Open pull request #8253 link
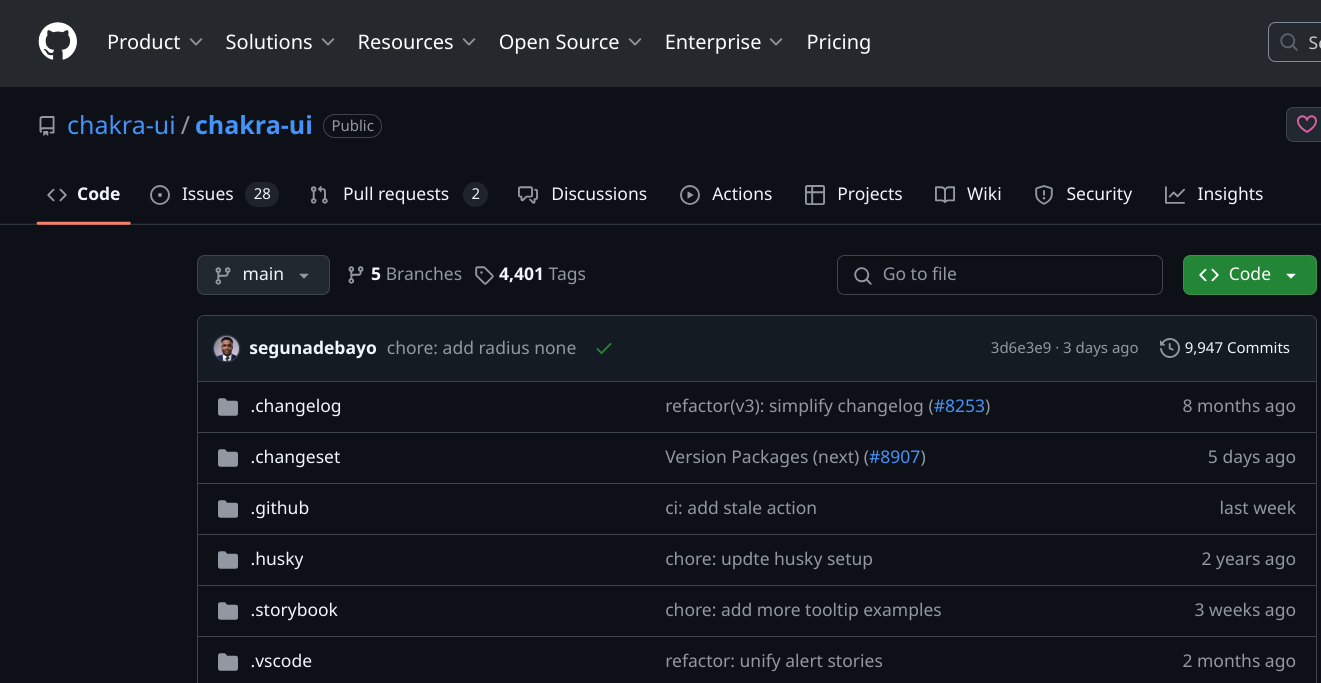This screenshot has width=1321, height=683. [959, 406]
